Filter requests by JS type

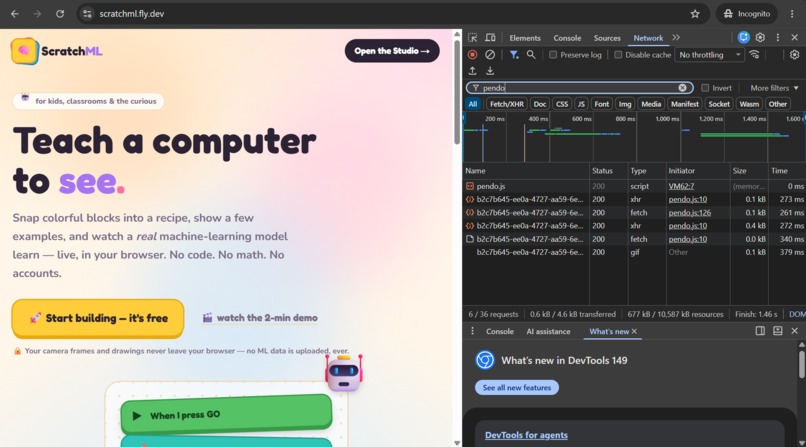pyautogui.click(x=581, y=104)
